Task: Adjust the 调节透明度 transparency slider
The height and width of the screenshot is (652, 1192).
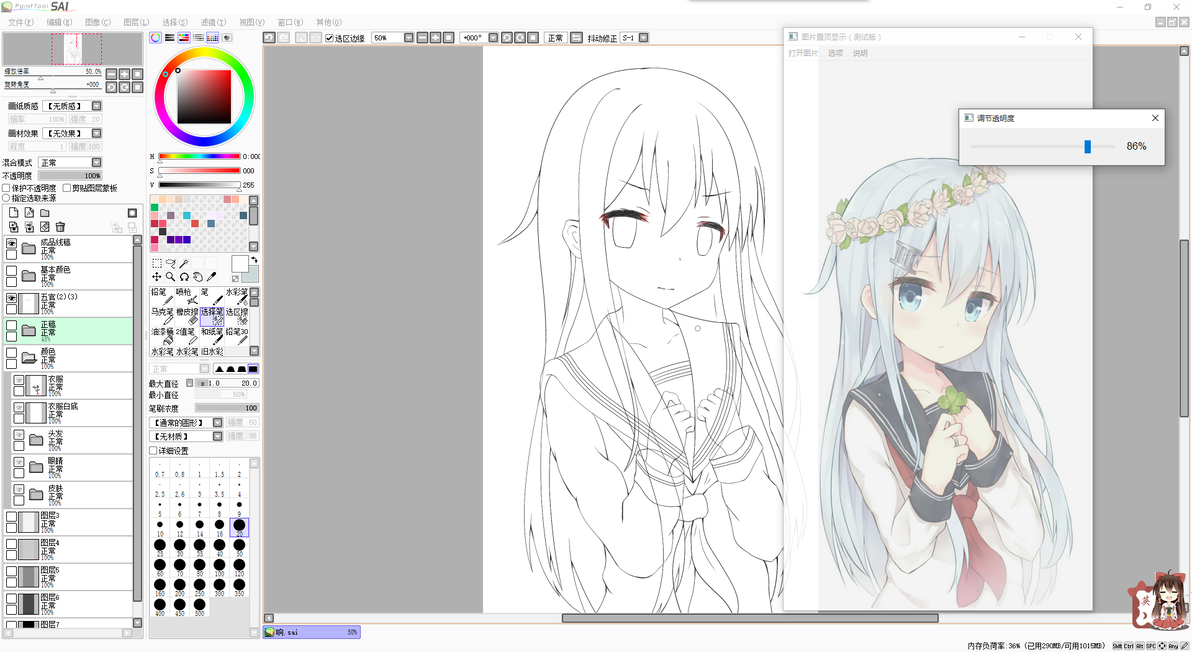Action: point(1088,146)
